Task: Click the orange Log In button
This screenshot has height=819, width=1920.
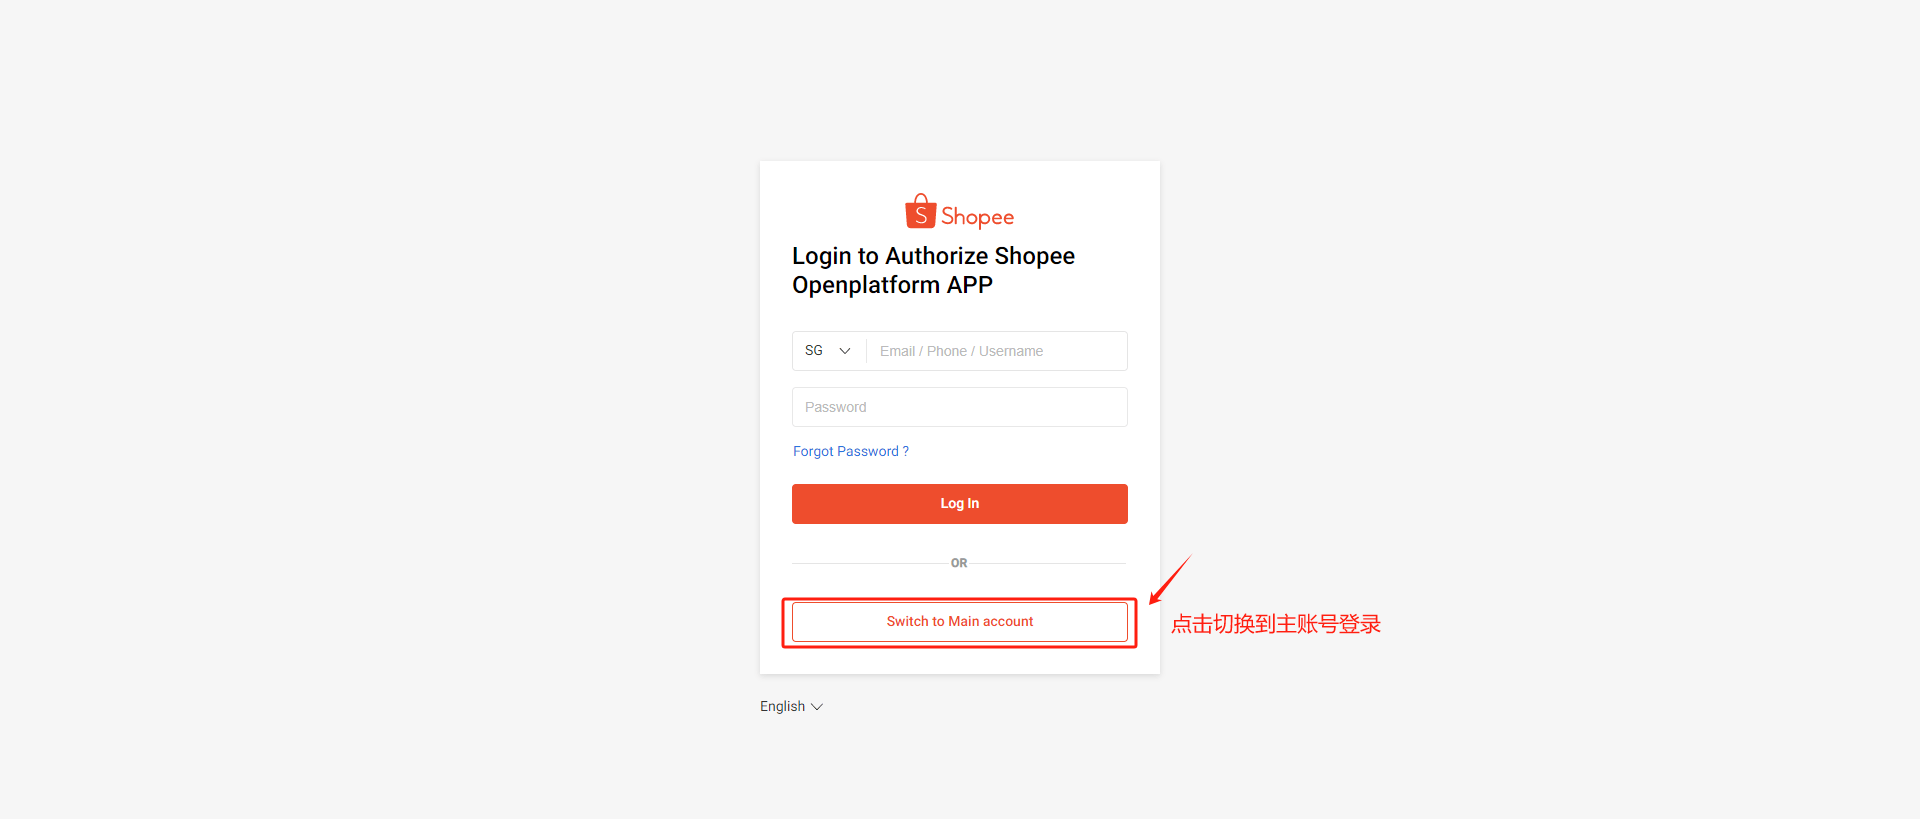Action: click(960, 504)
